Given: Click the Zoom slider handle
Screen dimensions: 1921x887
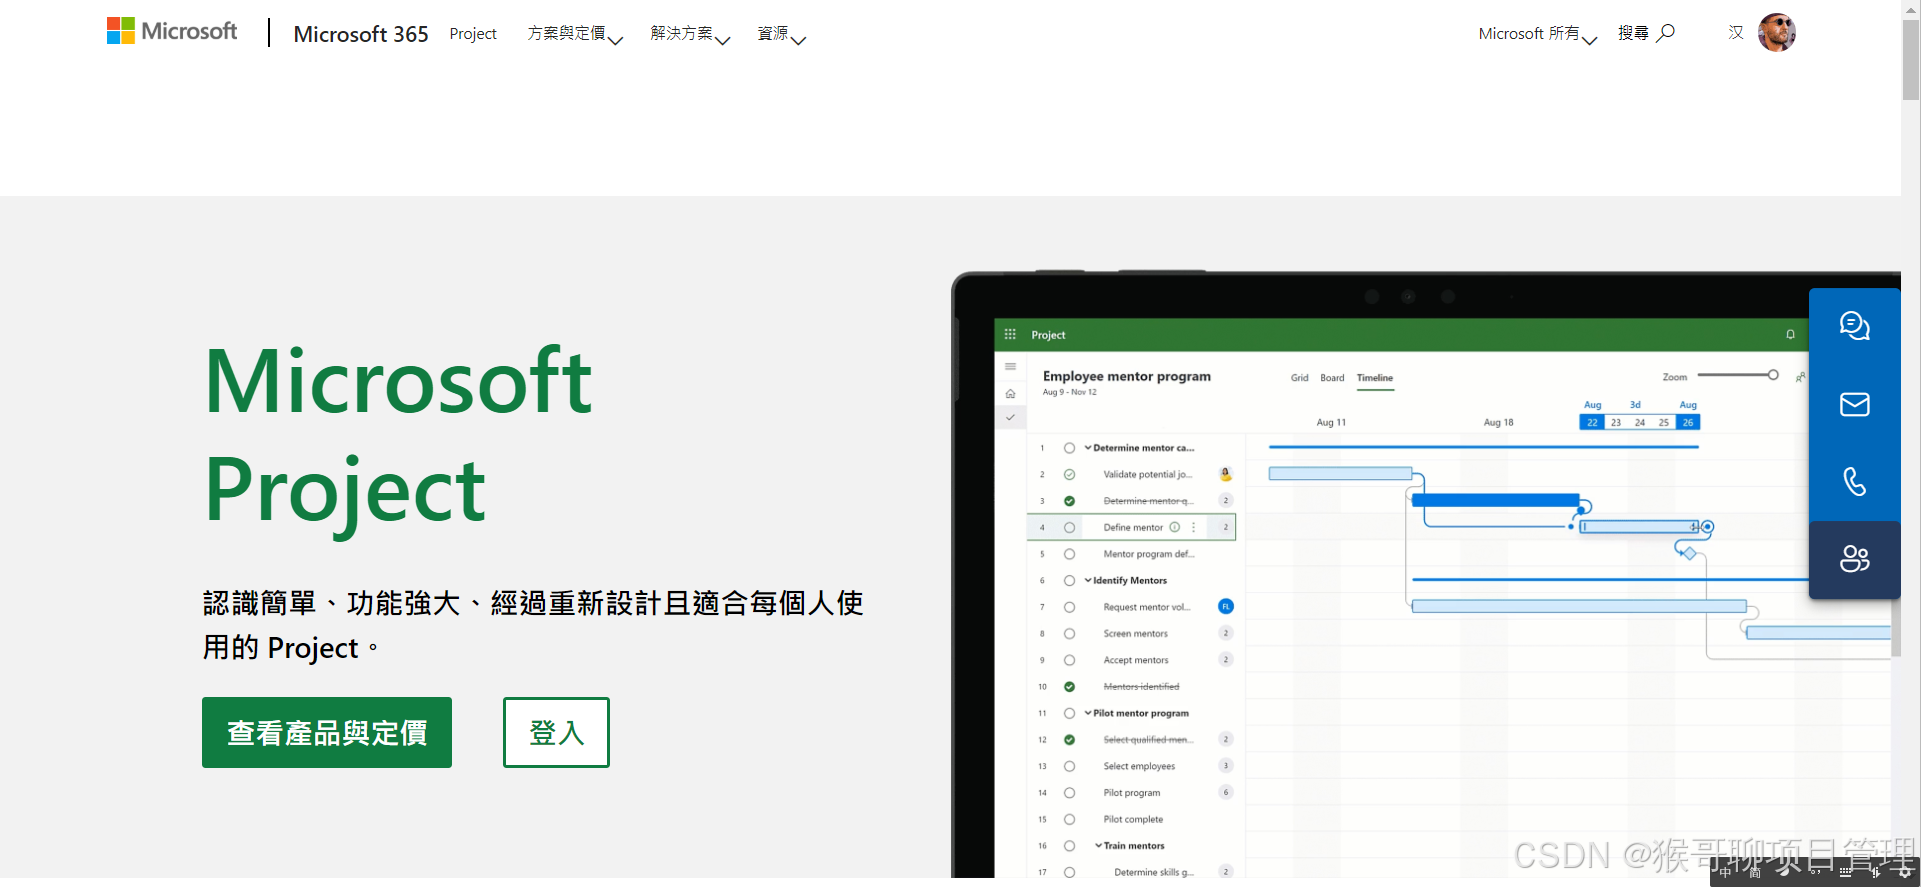Looking at the screenshot, I should 1773,375.
